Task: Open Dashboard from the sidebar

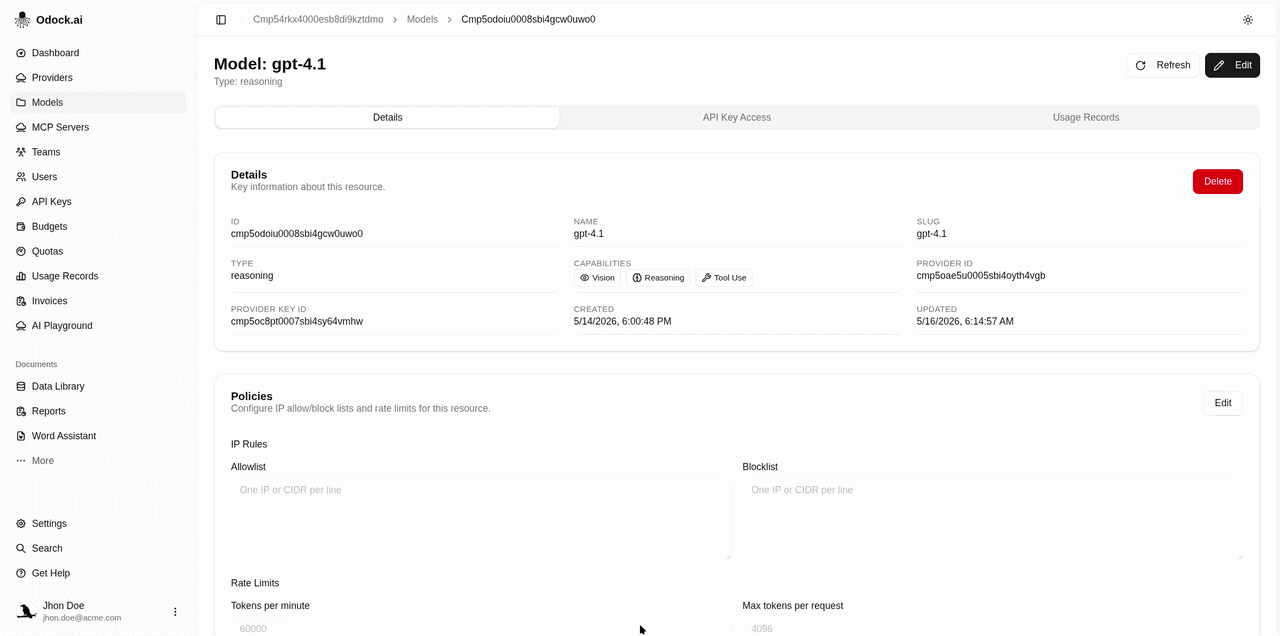Action: point(98,53)
